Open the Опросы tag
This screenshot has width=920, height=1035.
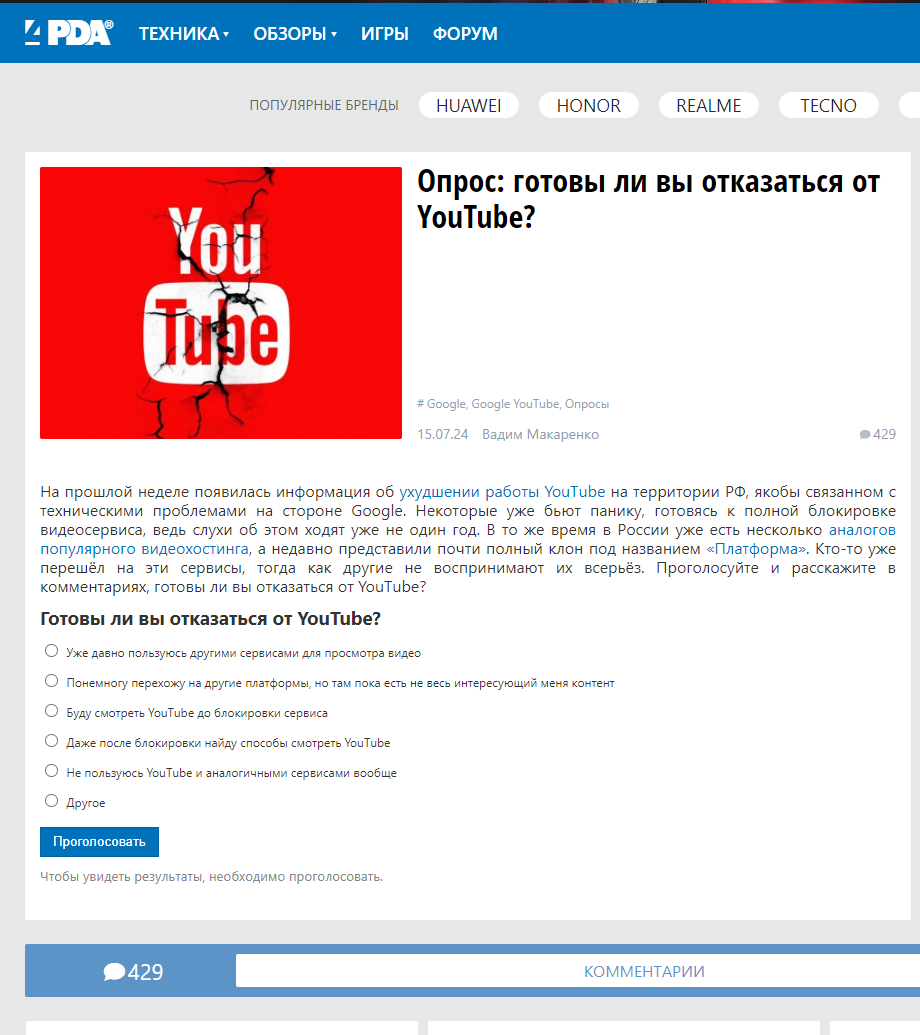coord(587,404)
